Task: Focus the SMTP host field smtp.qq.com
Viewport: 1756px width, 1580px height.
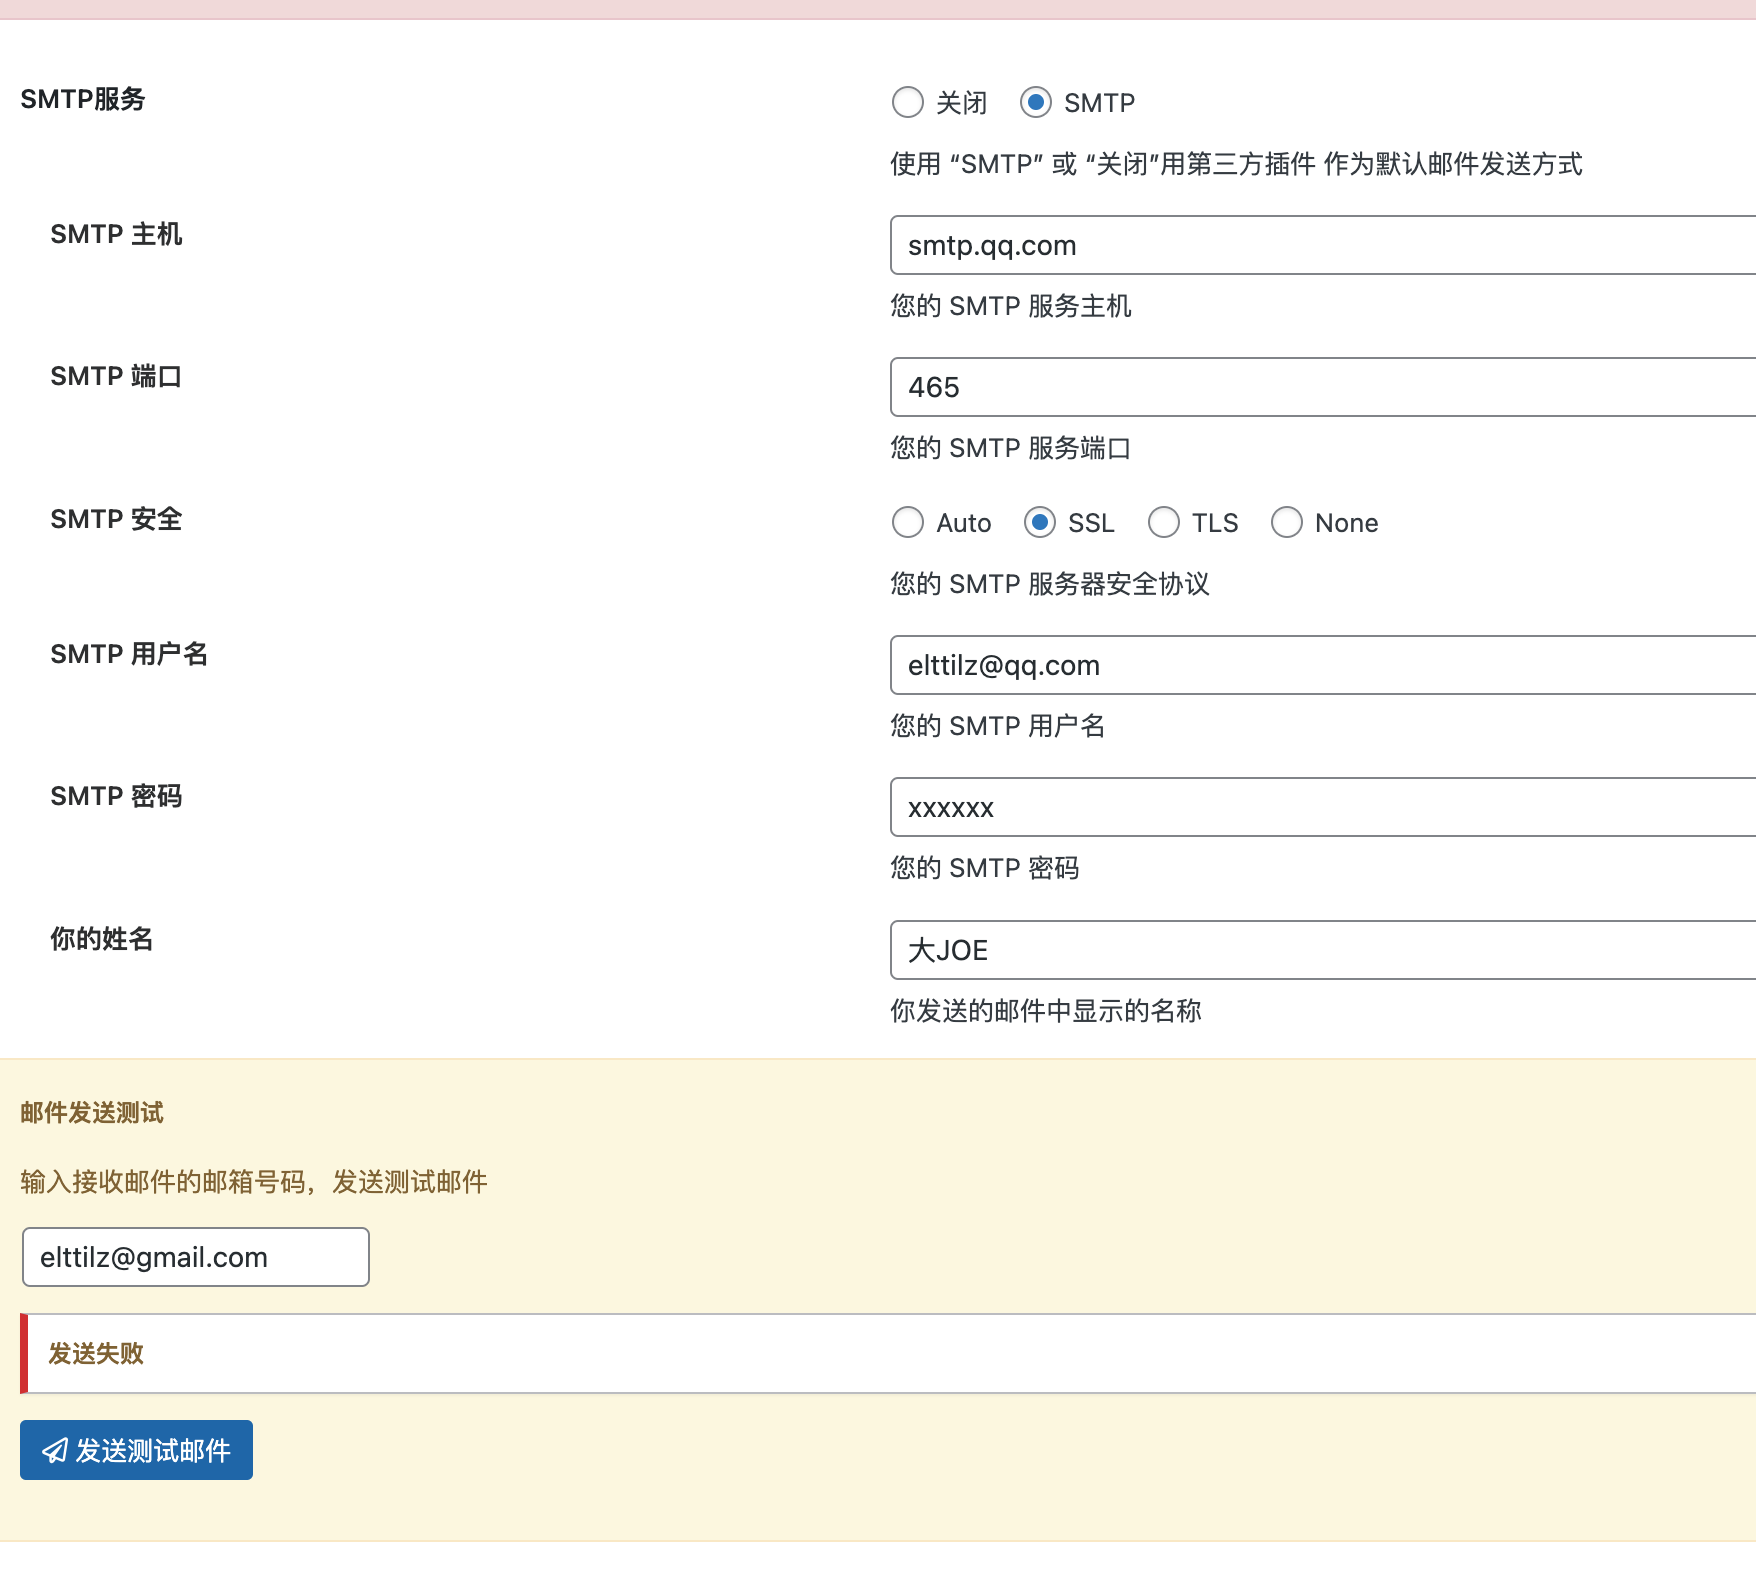Action: (1320, 245)
